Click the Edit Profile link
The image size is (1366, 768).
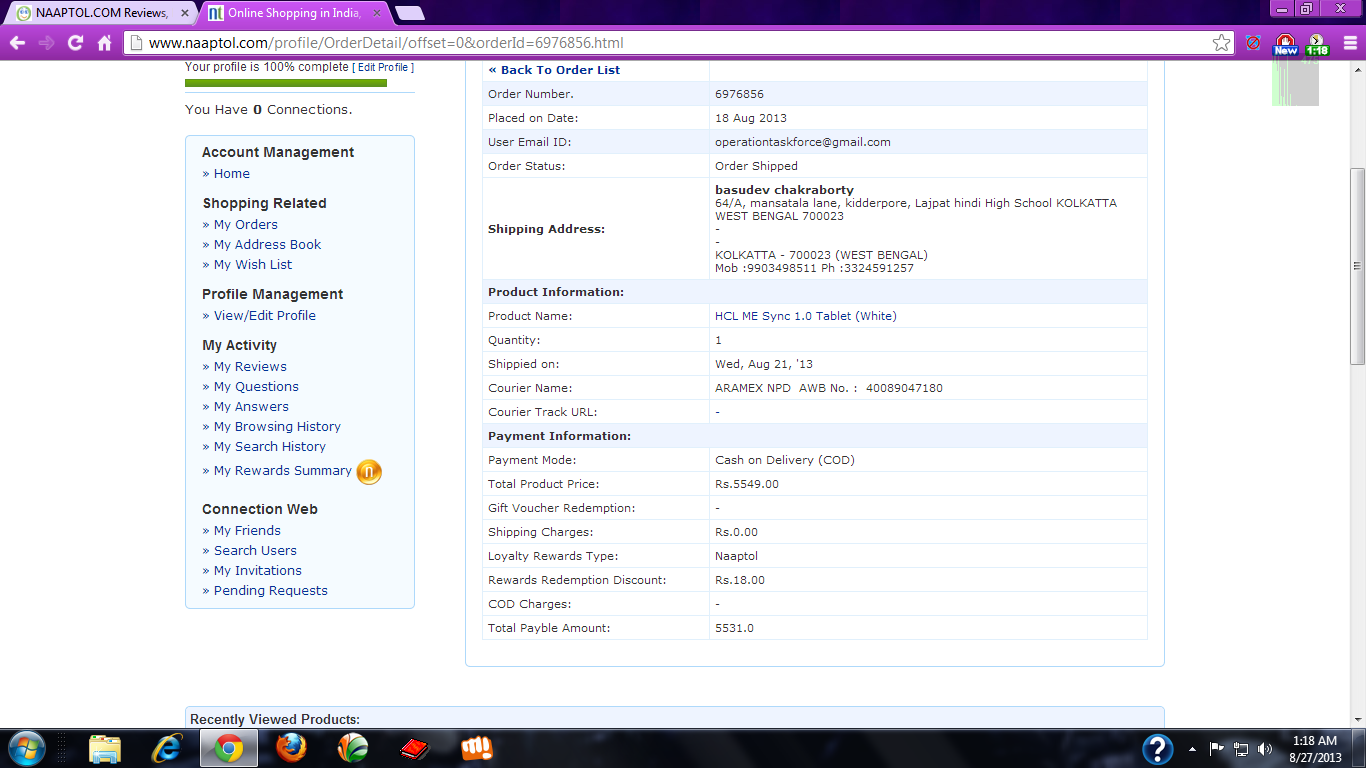[382, 67]
